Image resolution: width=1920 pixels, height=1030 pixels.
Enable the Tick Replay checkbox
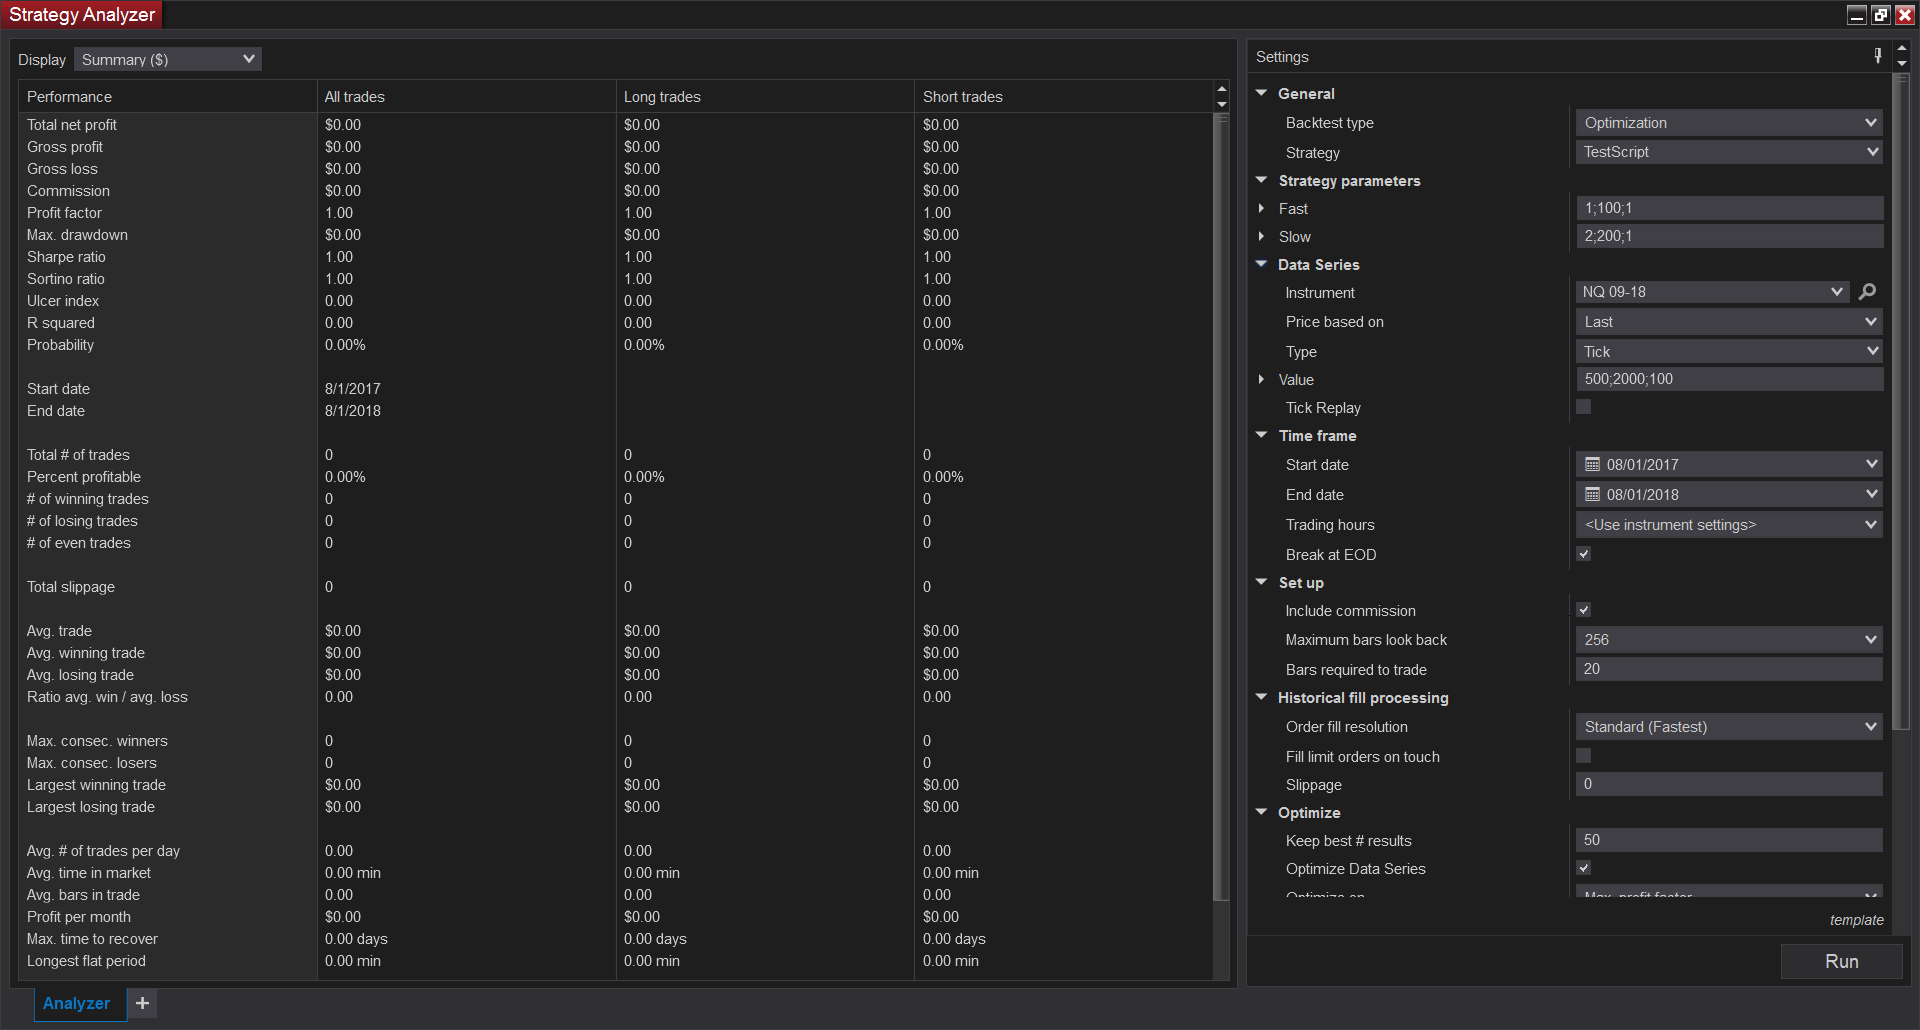click(1583, 407)
